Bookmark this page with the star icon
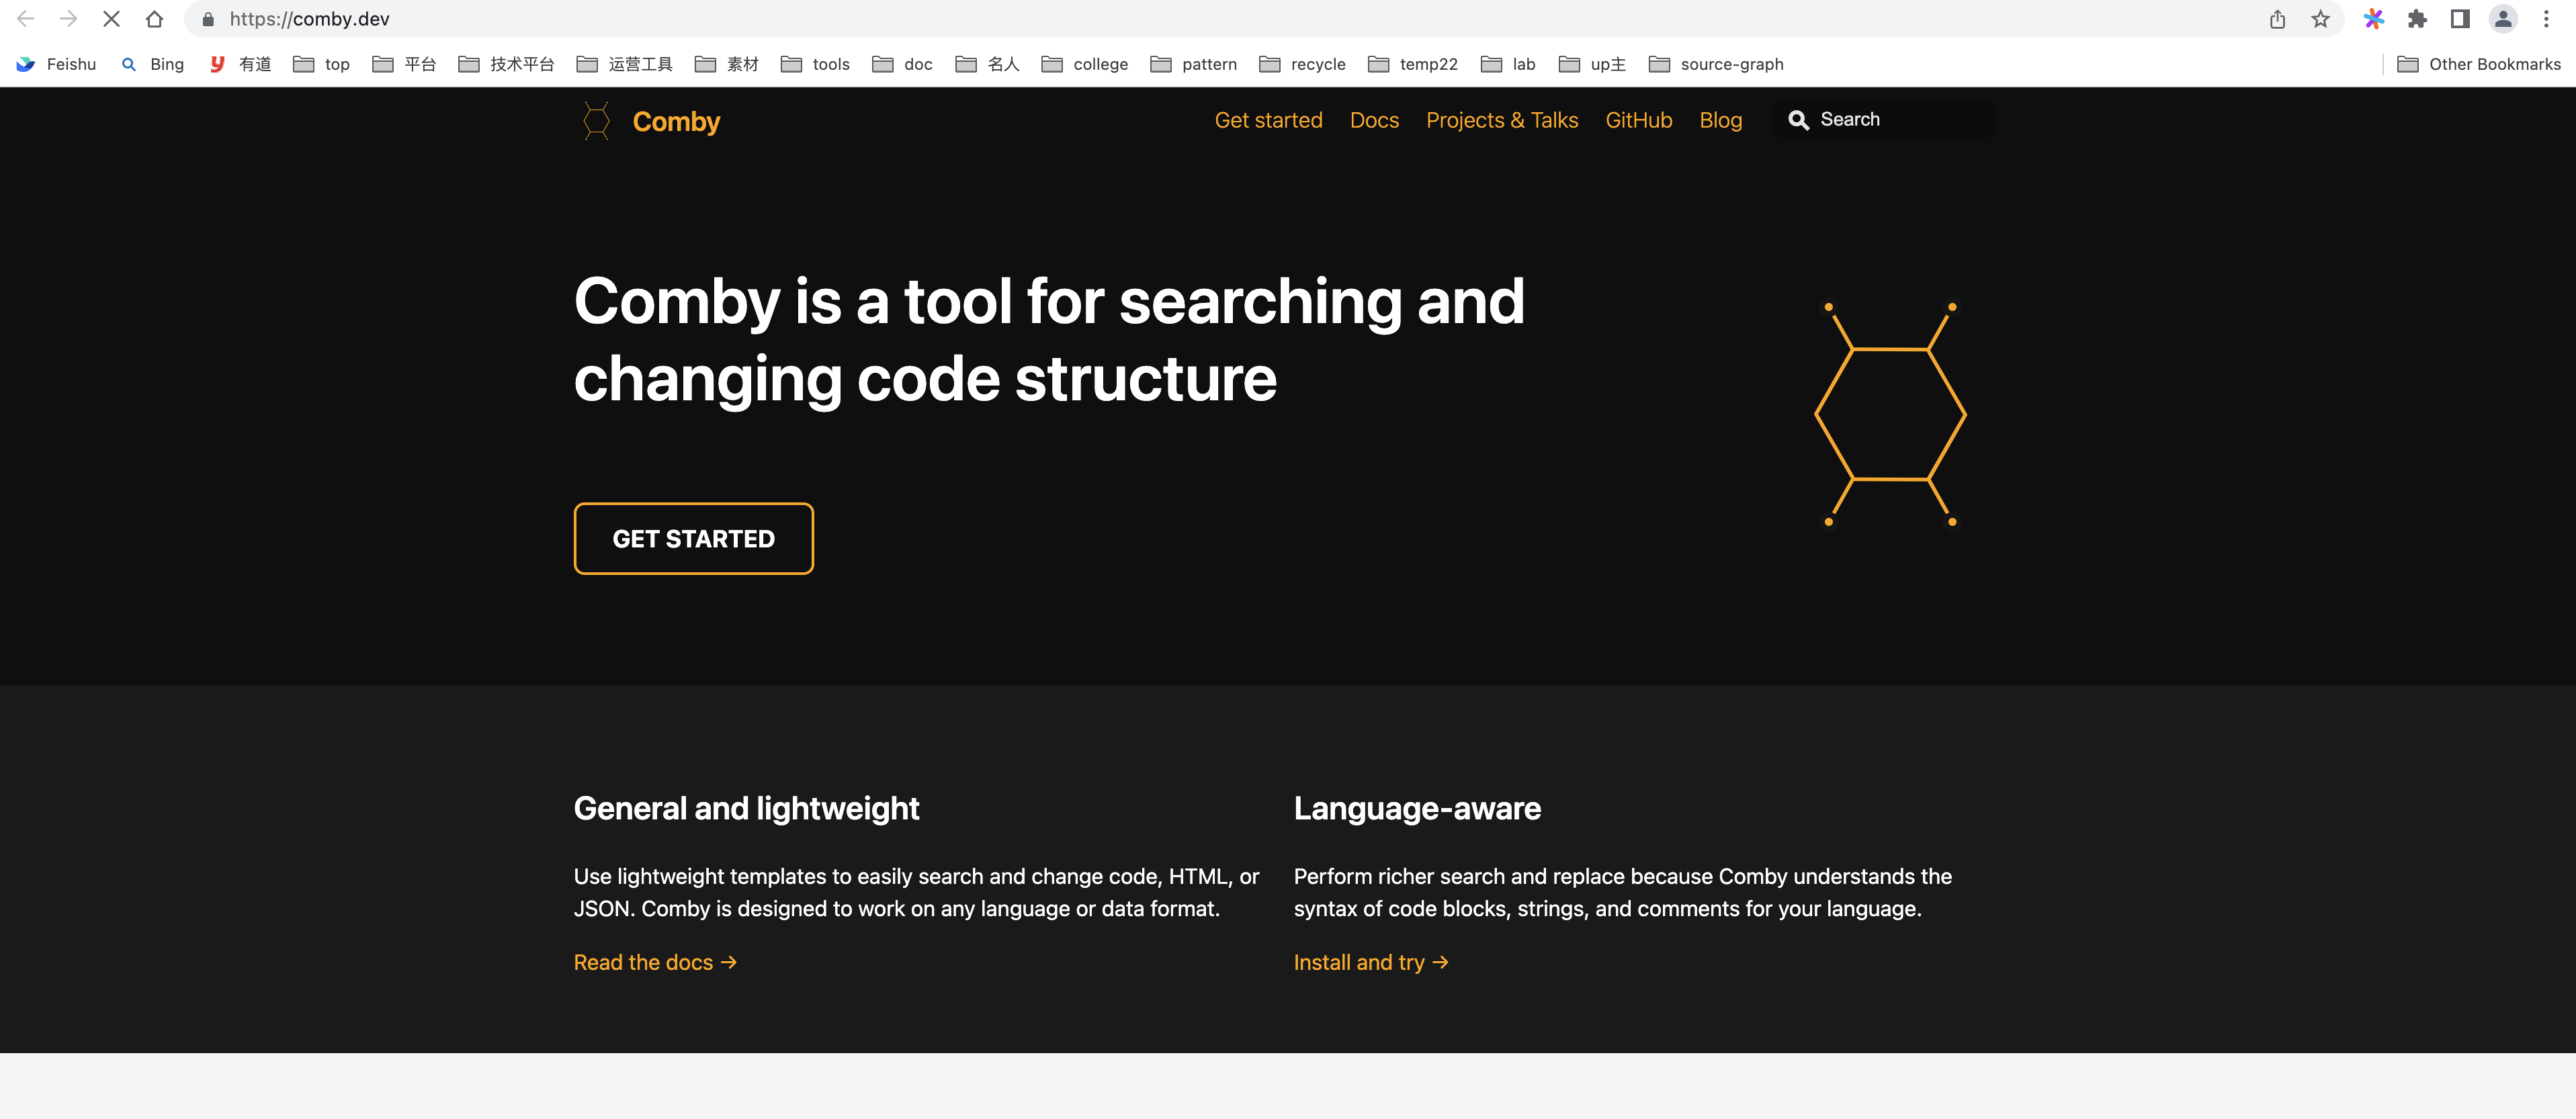Image resolution: width=2576 pixels, height=1119 pixels. pos(2320,19)
